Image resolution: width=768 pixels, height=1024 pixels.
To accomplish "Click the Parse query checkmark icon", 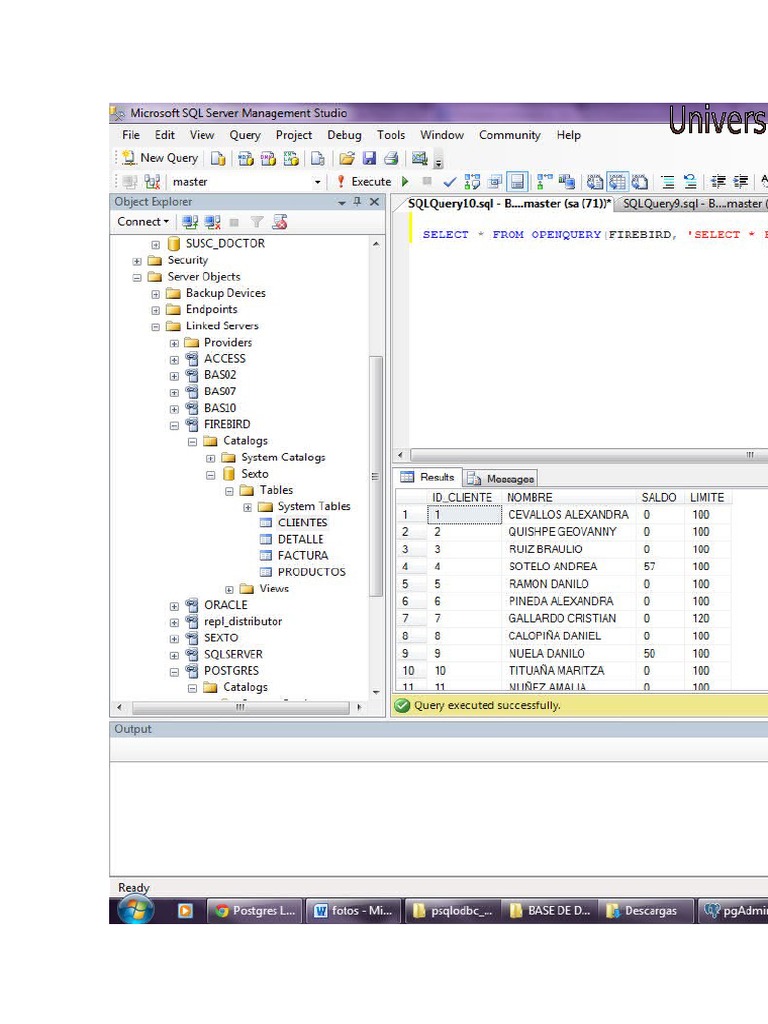I will pos(450,182).
